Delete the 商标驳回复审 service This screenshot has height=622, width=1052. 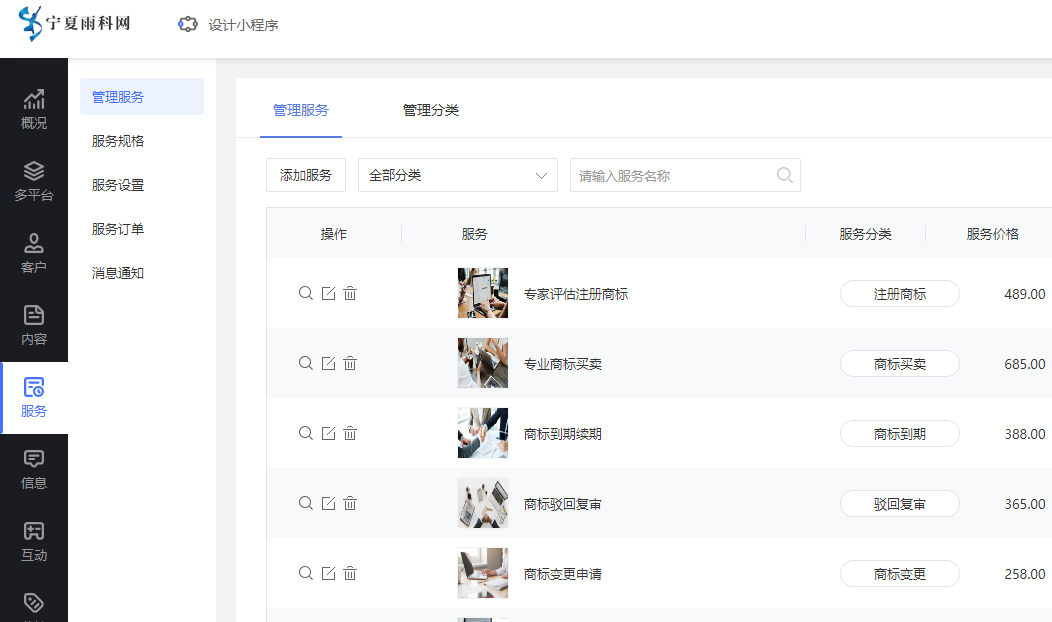(x=350, y=503)
